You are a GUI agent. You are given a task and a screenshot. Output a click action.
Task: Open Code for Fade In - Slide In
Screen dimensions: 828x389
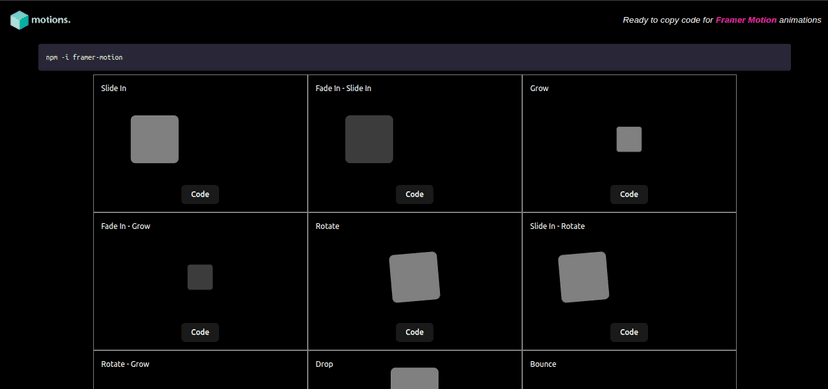415,194
